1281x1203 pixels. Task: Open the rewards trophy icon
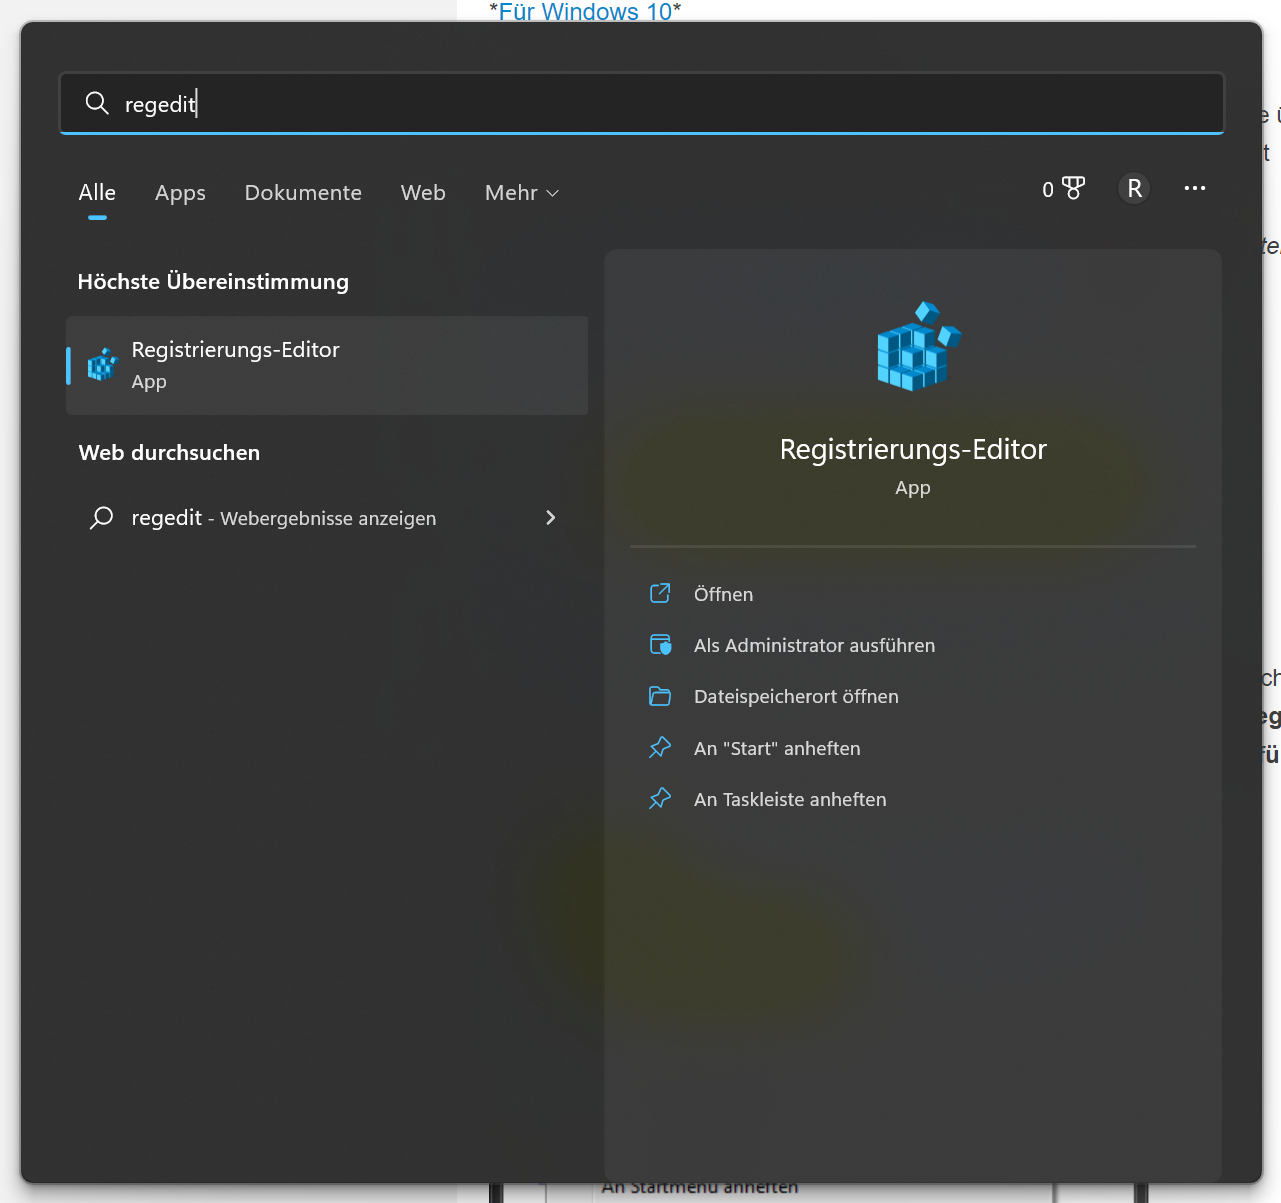tap(1073, 188)
